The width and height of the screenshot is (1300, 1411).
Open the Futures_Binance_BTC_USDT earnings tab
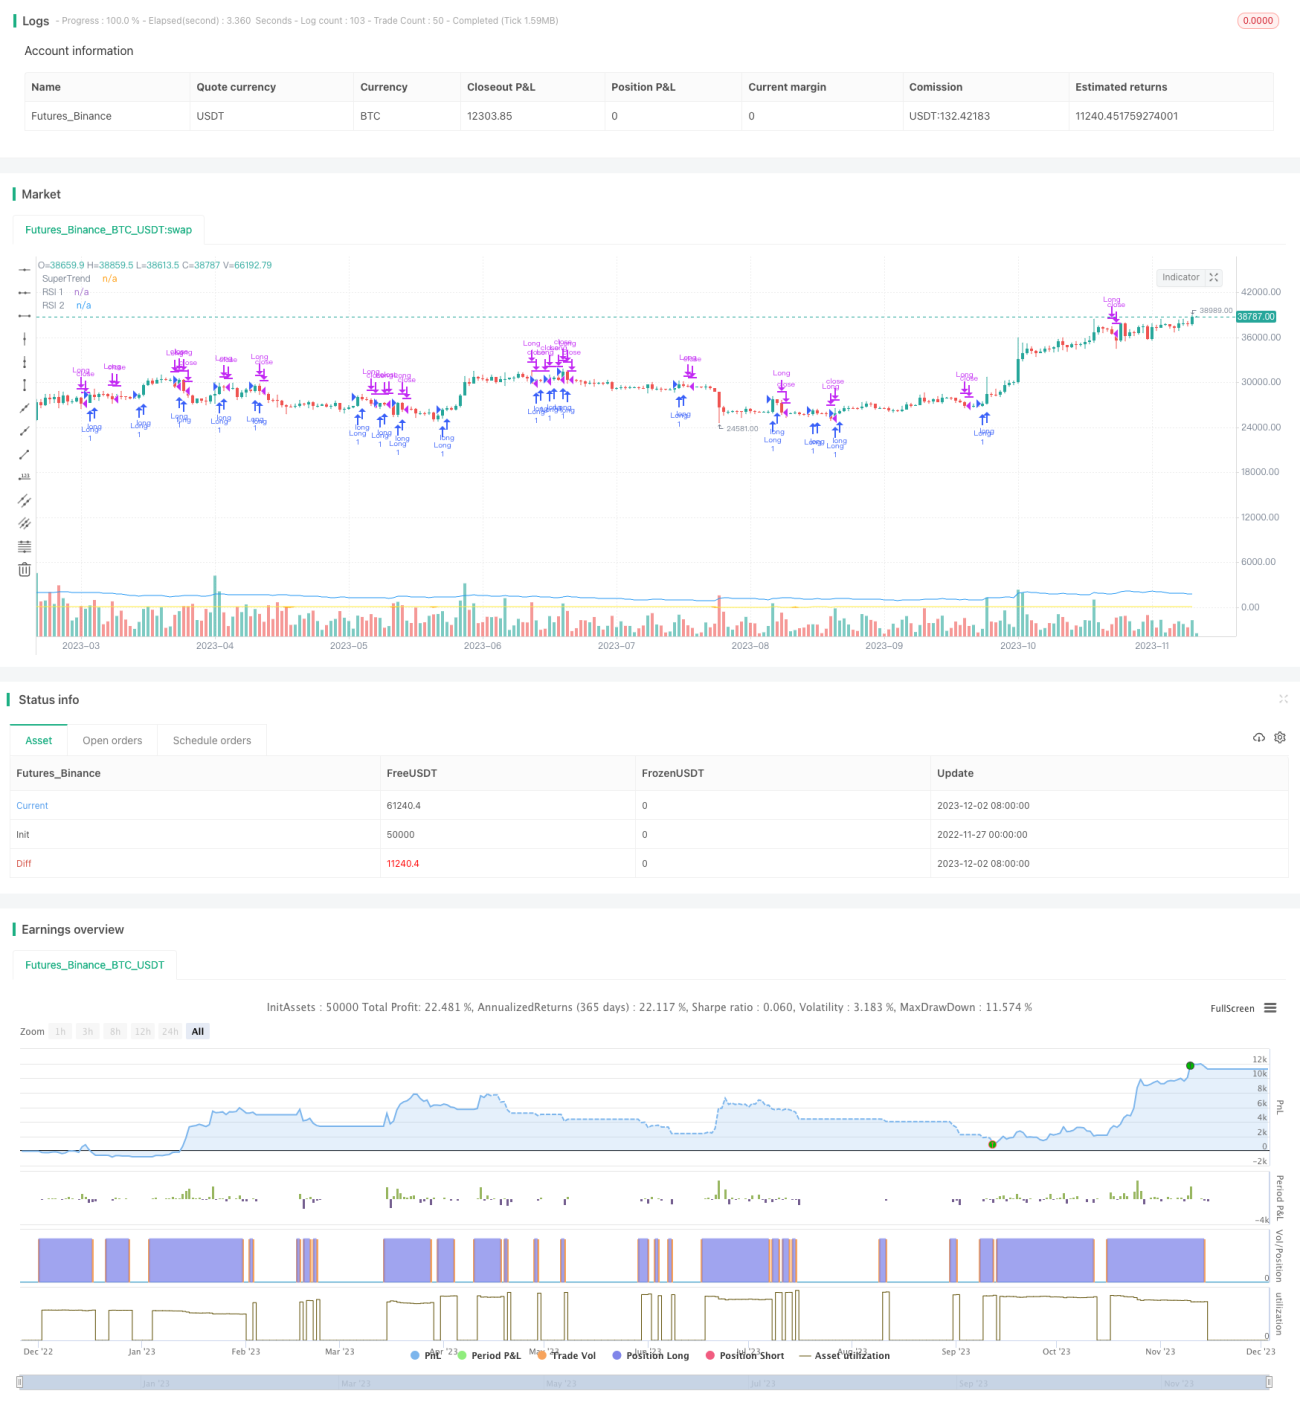95,965
